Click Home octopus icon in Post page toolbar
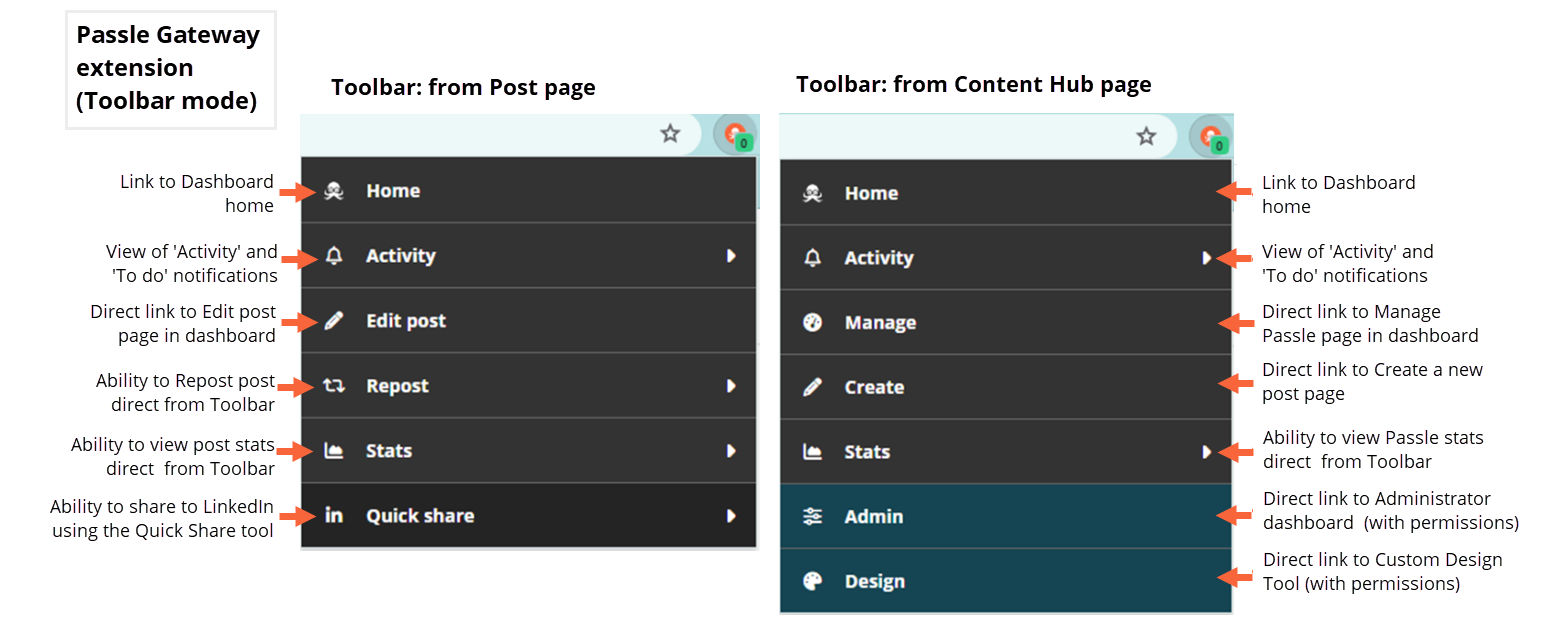This screenshot has height=637, width=1546. point(334,191)
